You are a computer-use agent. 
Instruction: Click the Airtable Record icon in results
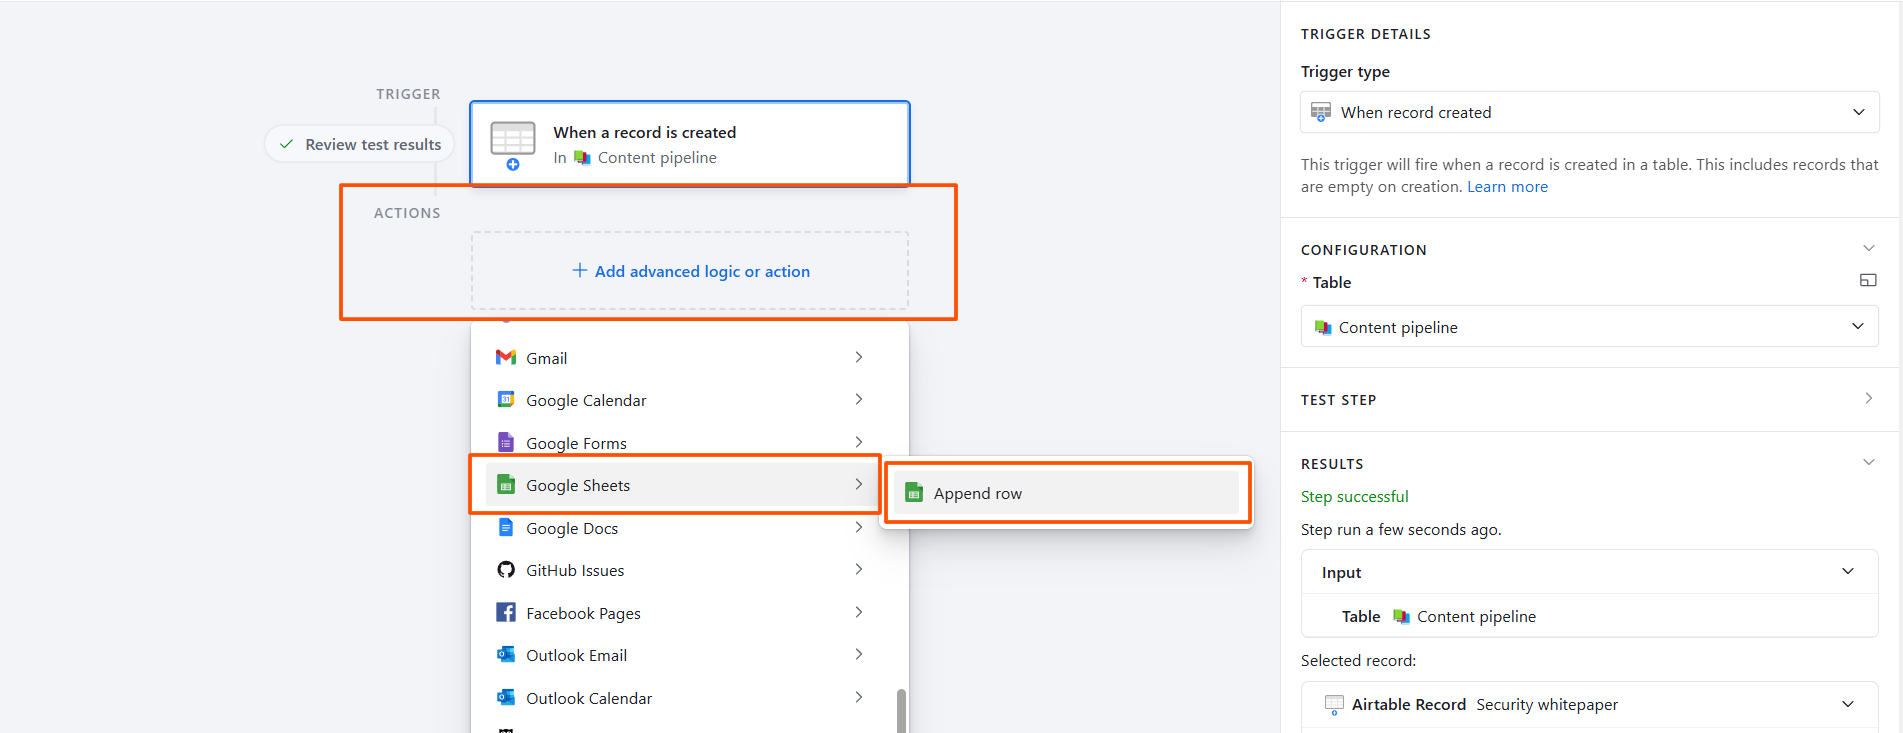pos(1334,704)
